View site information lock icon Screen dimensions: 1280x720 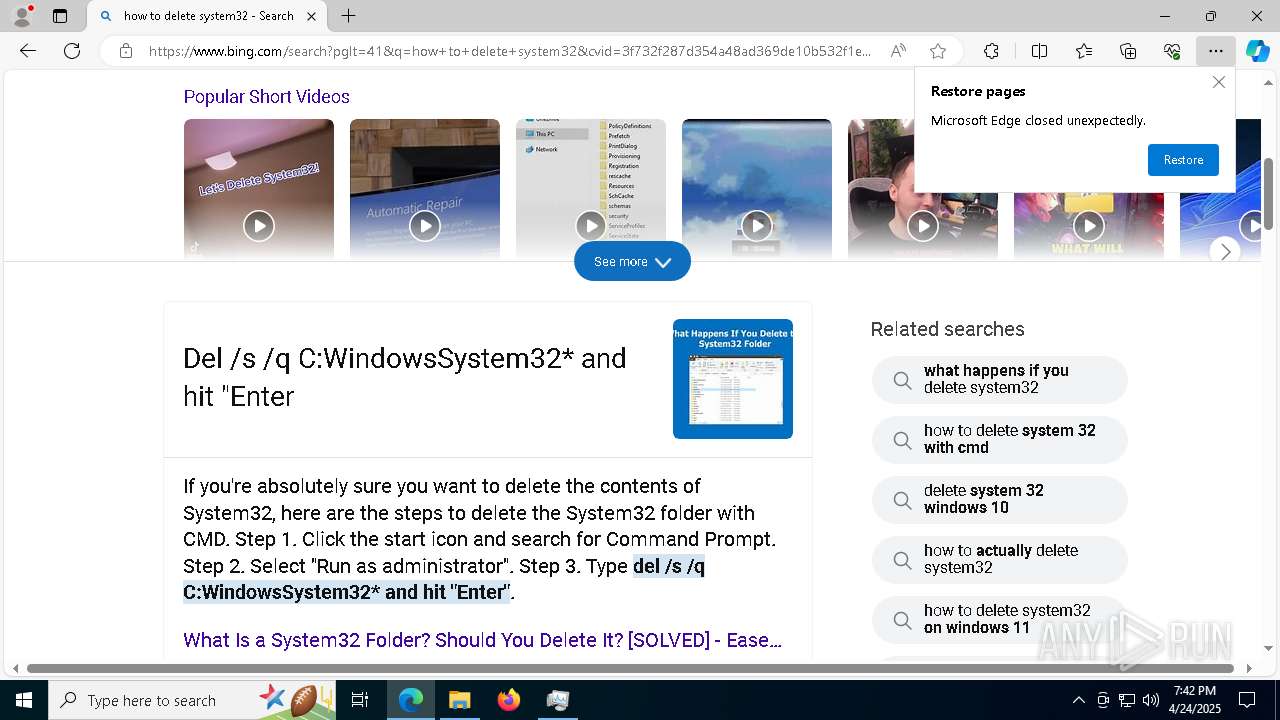(126, 51)
